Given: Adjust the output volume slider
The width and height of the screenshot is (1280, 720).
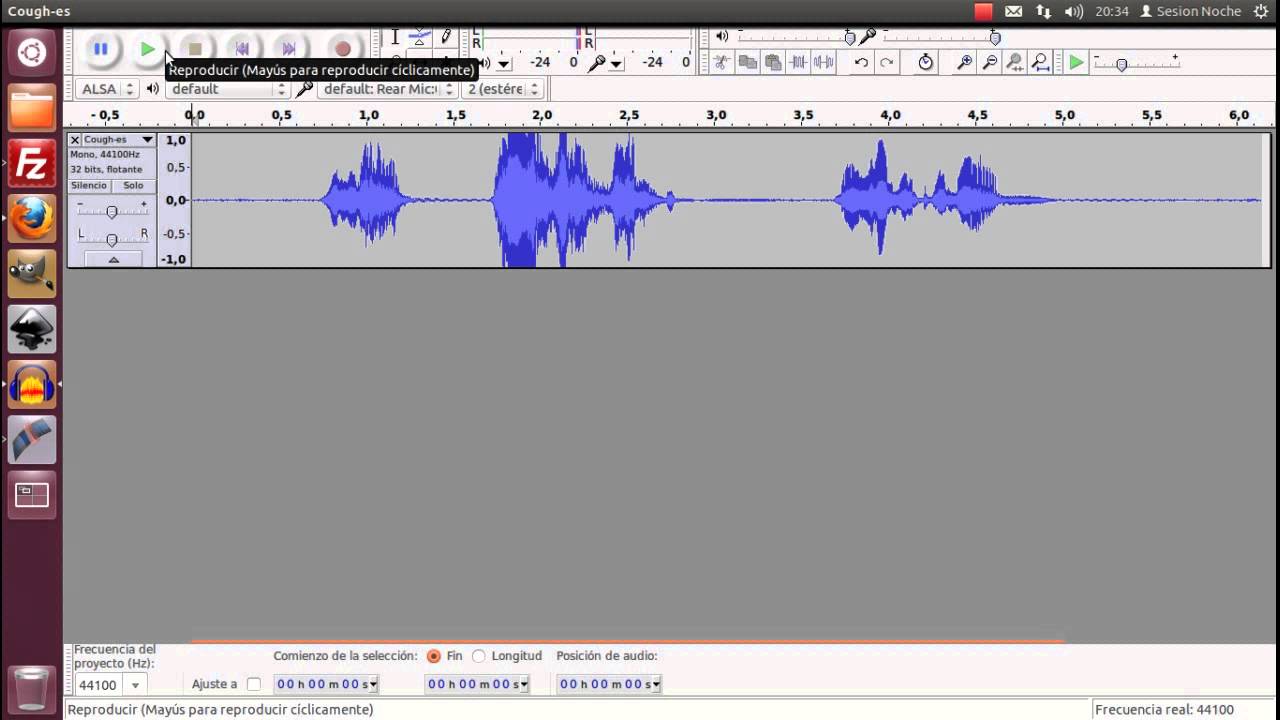Looking at the screenshot, I should (x=795, y=37).
